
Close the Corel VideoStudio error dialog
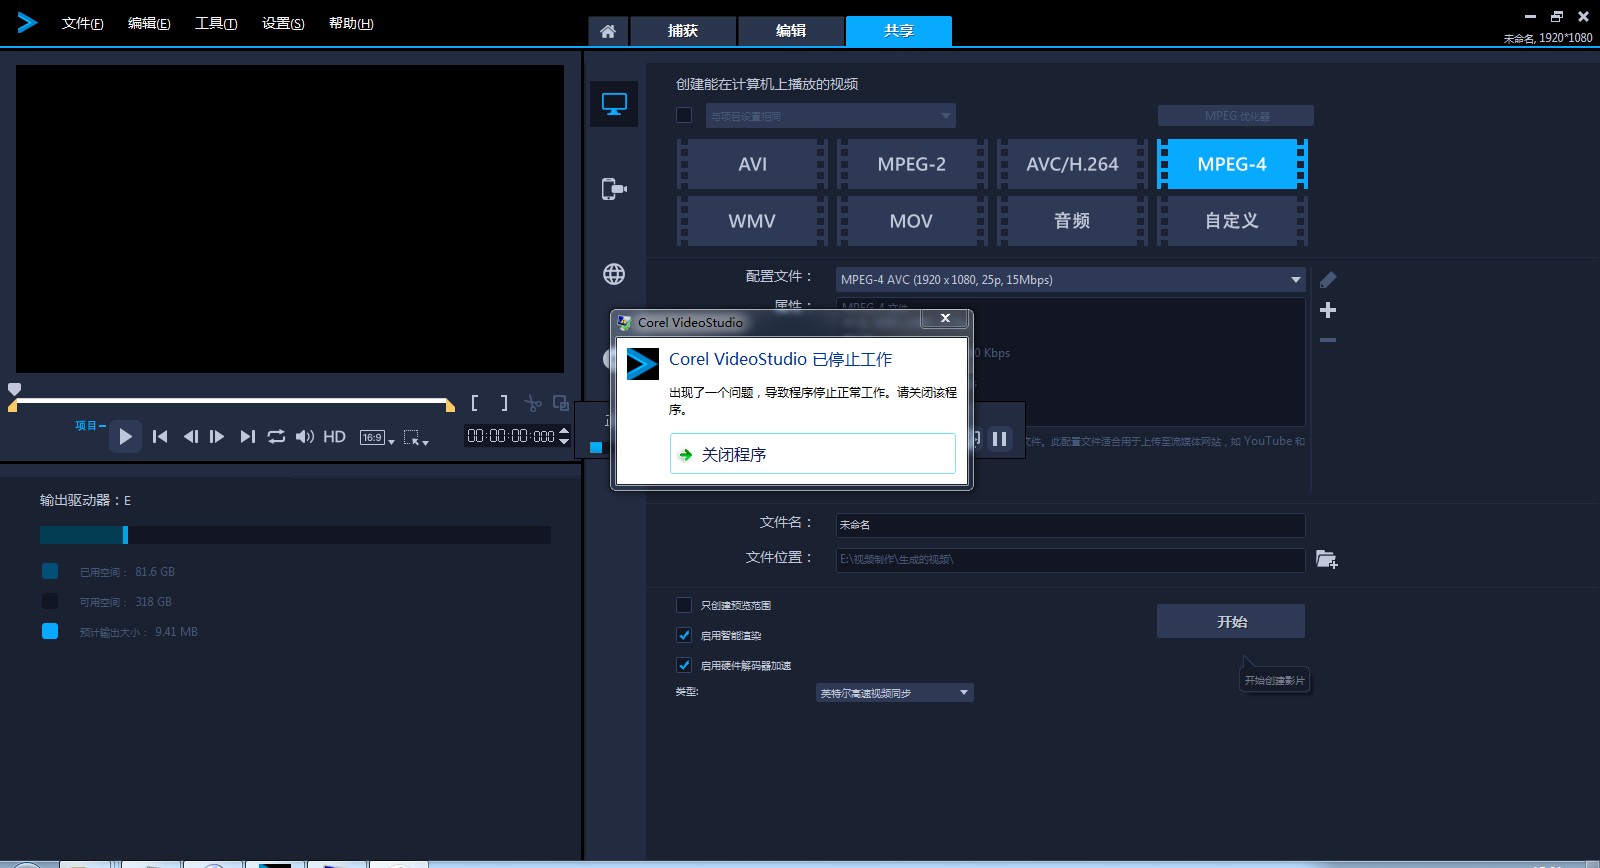[x=945, y=318]
